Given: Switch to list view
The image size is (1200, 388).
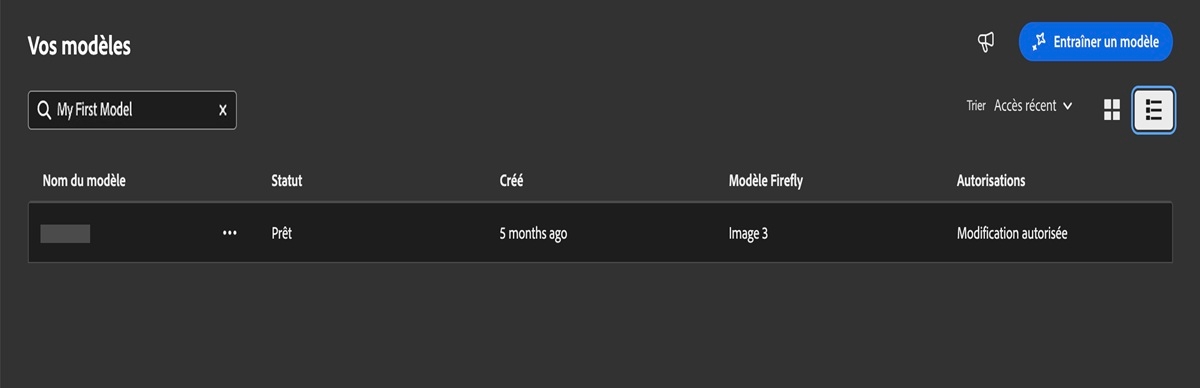Looking at the screenshot, I should 1153,110.
